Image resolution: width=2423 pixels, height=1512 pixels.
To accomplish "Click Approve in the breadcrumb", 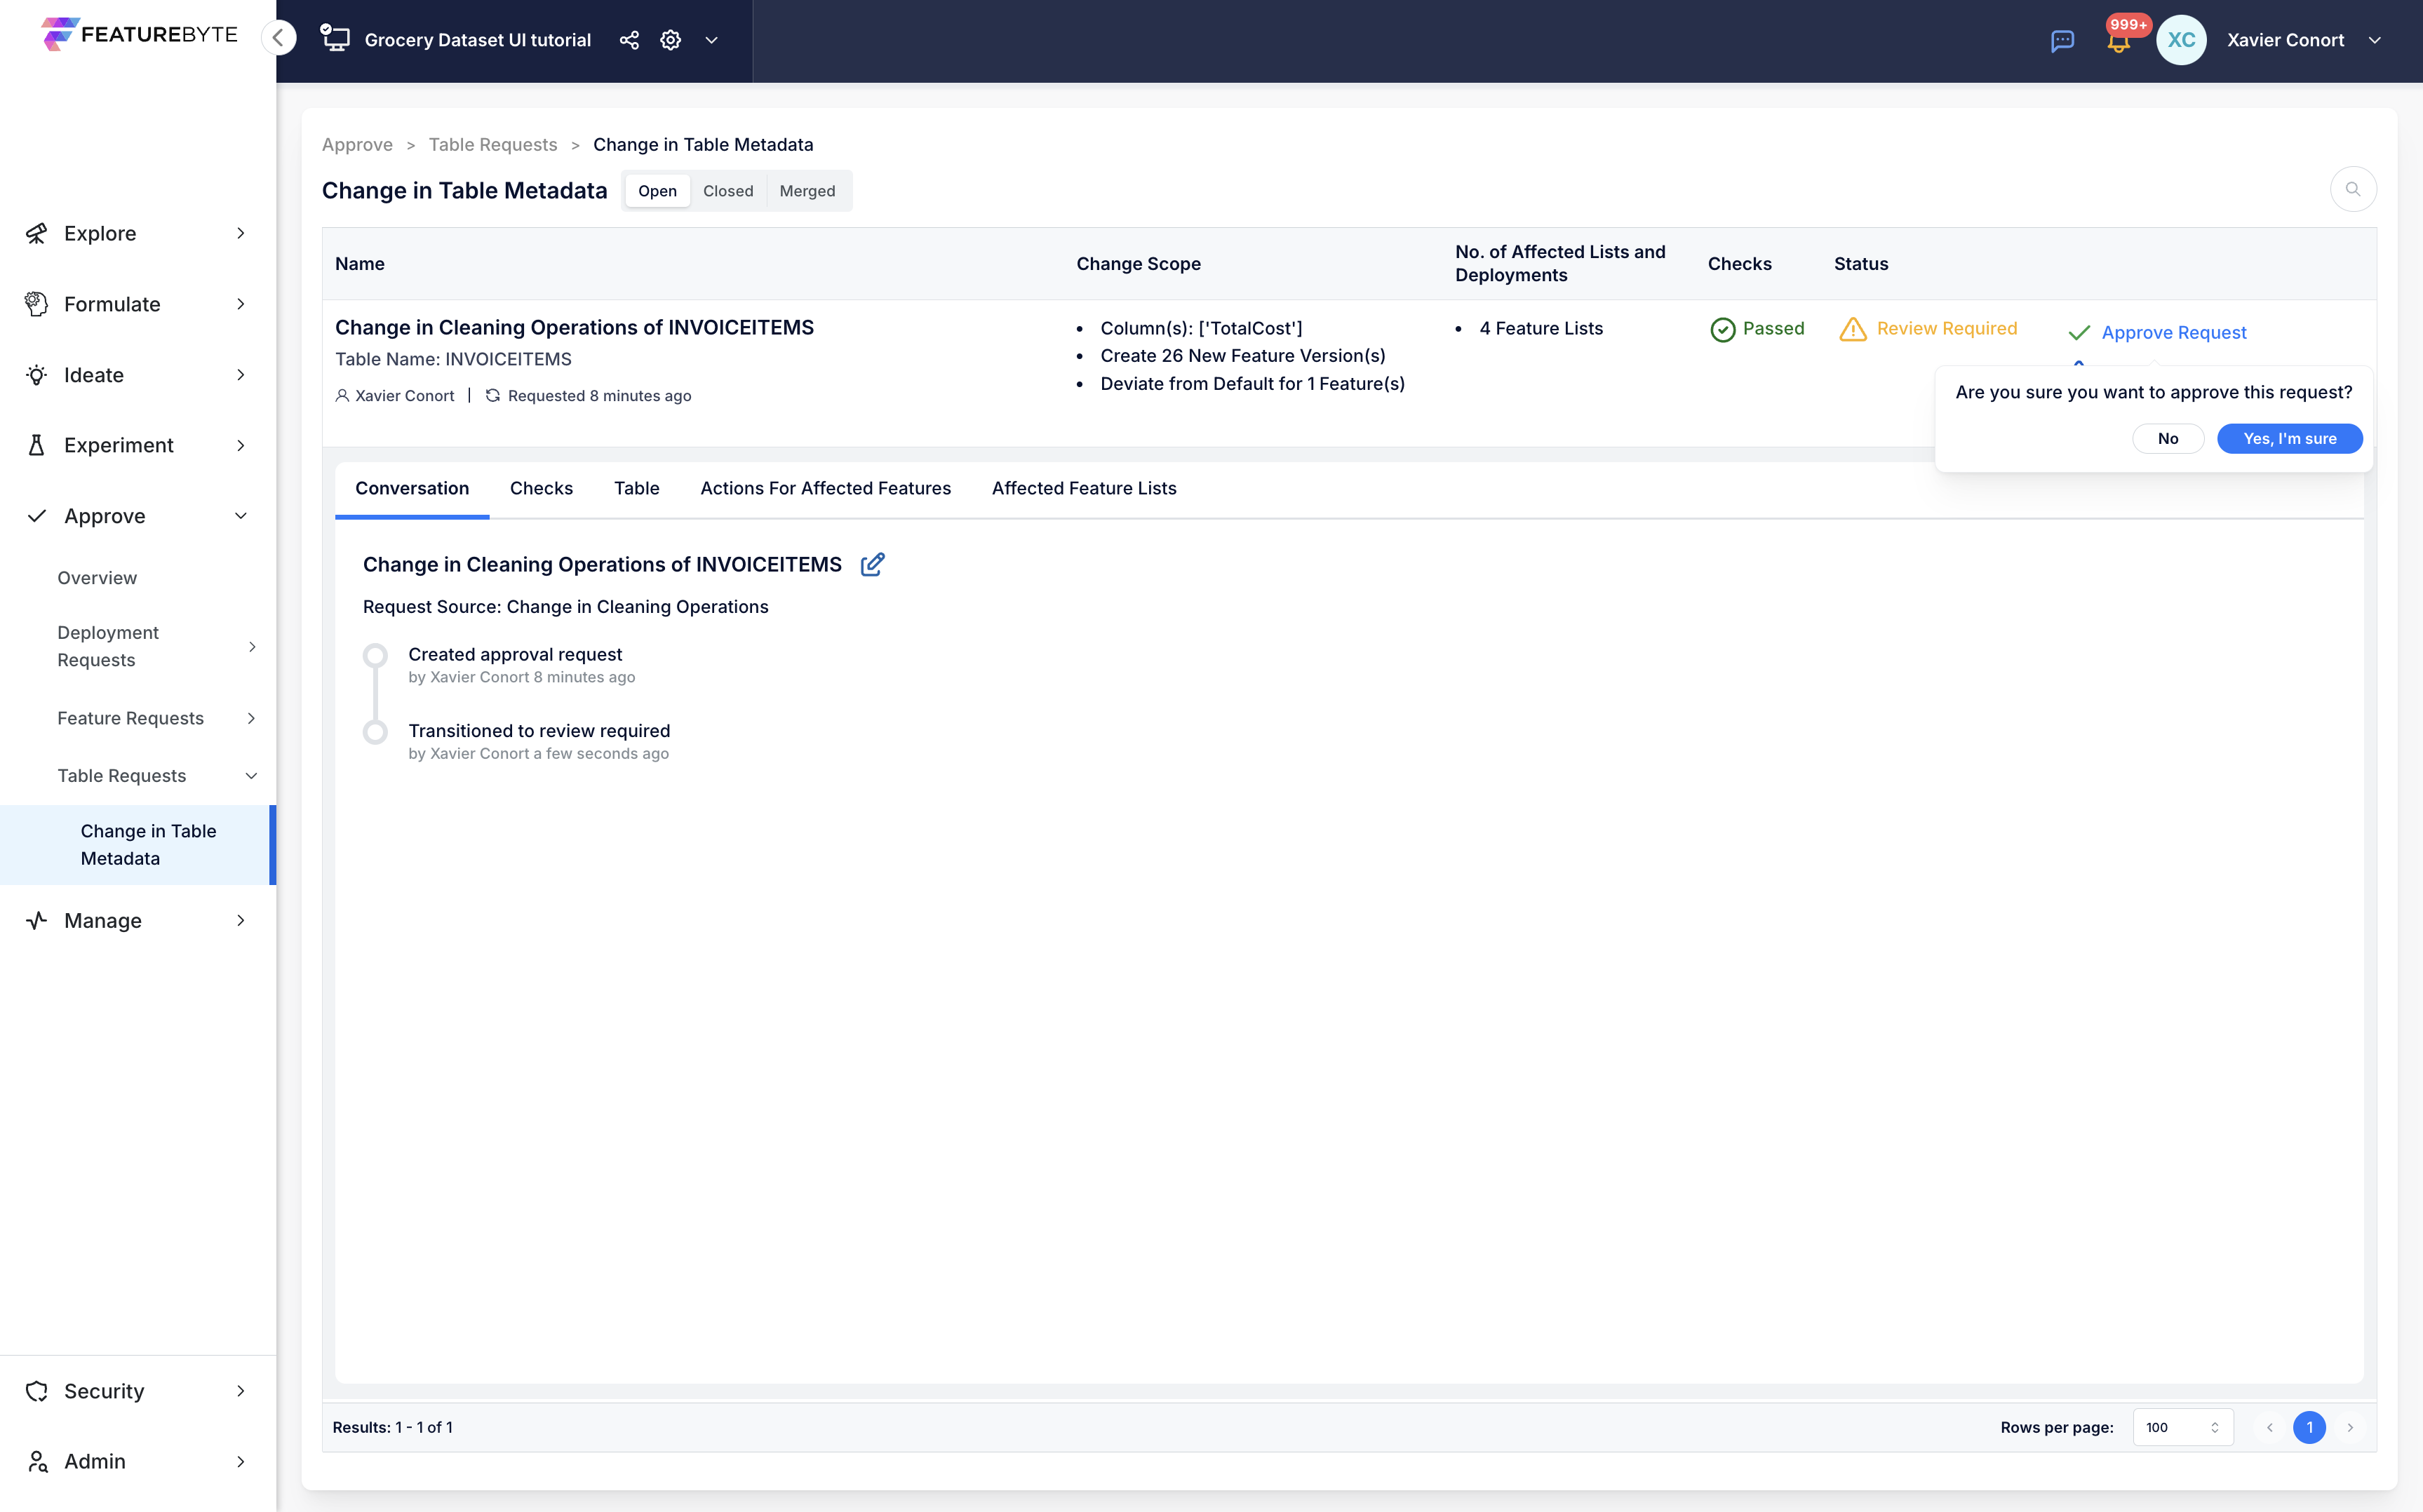I will click(x=357, y=145).
